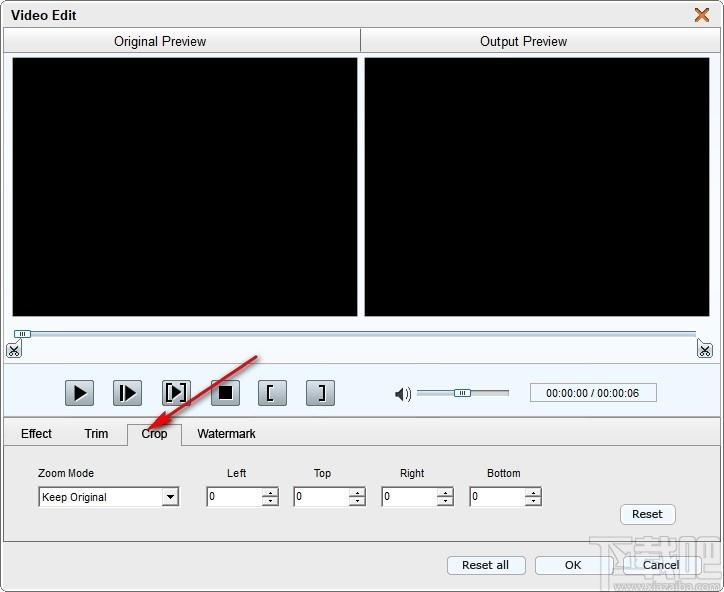
Task: Click the Original Preview header
Action: (182, 42)
